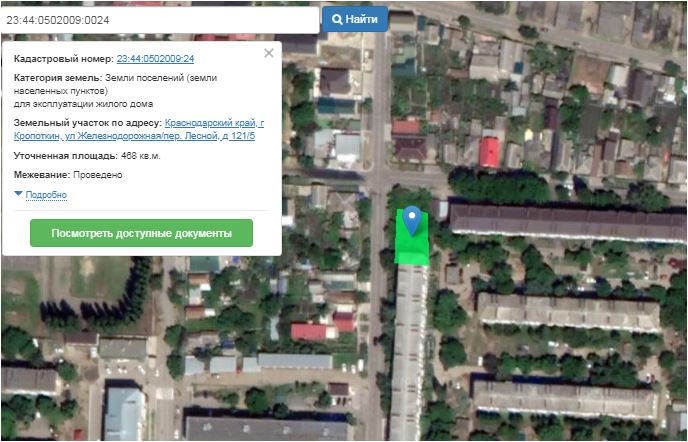Open the Краснодарский край address link
This screenshot has height=442, width=688.
click(139, 129)
